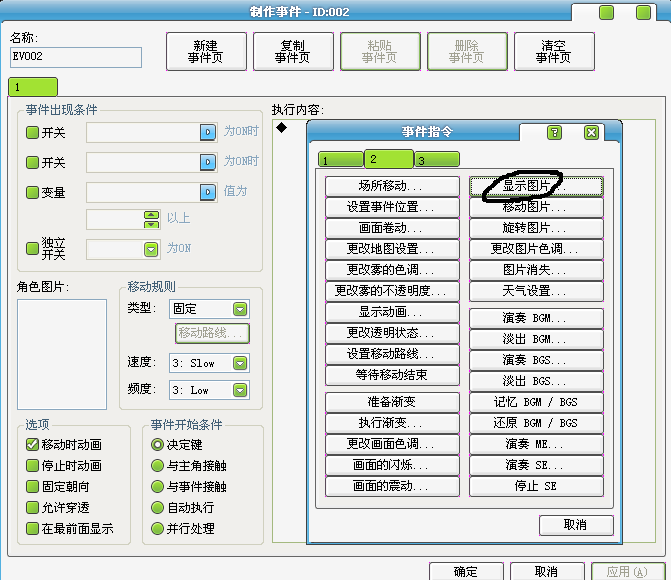Open help in the 事件指令 dialog
The width and height of the screenshot is (671, 580).
(554, 132)
